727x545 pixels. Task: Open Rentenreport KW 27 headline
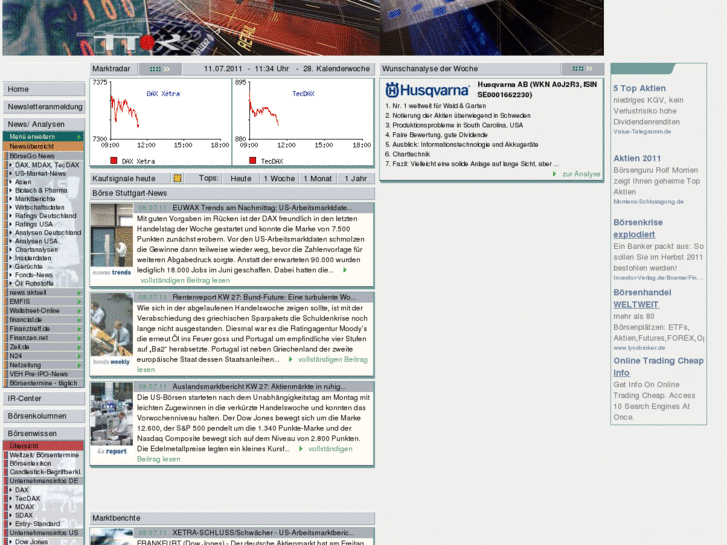[264, 297]
